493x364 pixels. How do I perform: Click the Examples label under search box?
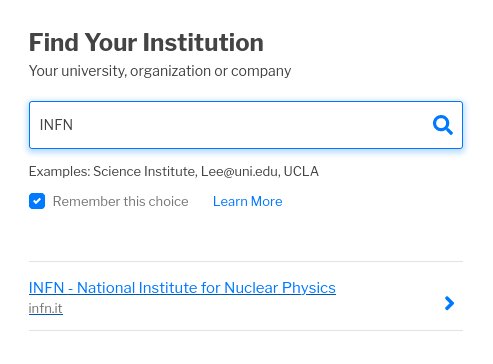pos(59,171)
